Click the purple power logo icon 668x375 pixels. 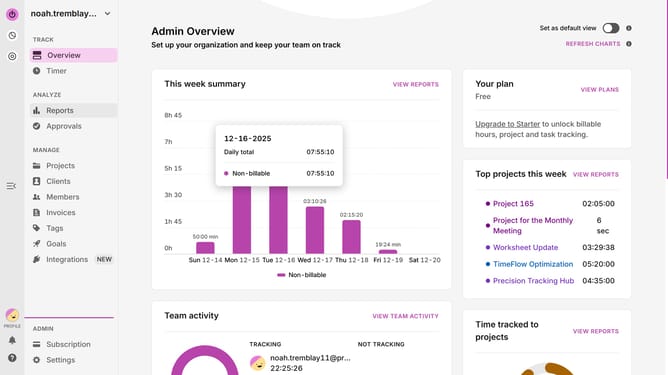pos(12,14)
